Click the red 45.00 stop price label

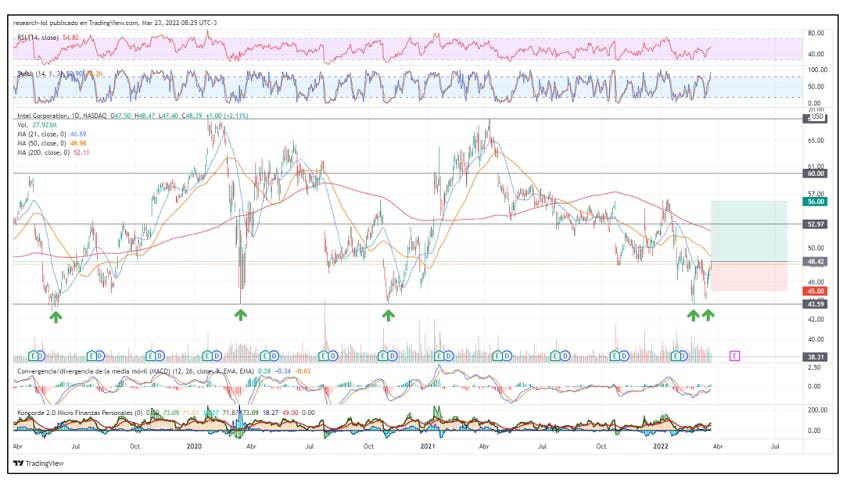coord(815,291)
